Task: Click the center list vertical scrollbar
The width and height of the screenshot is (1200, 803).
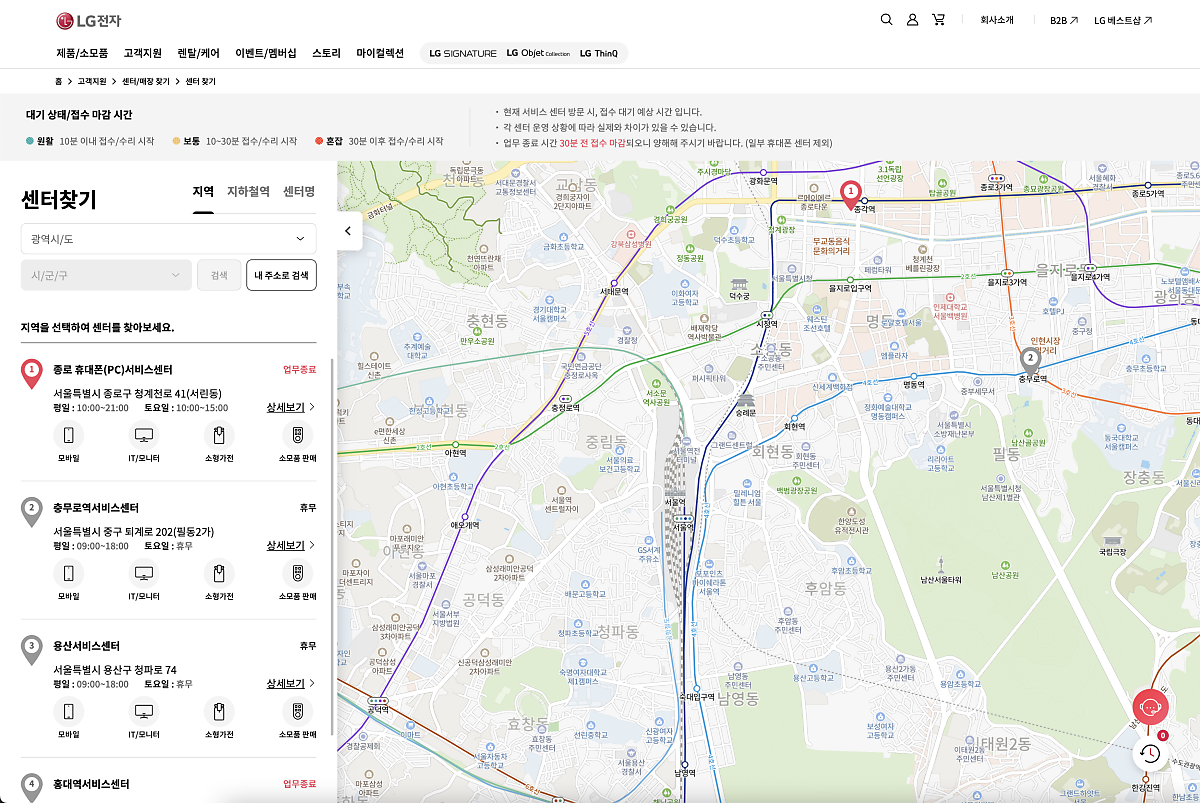Action: pyautogui.click(x=331, y=545)
